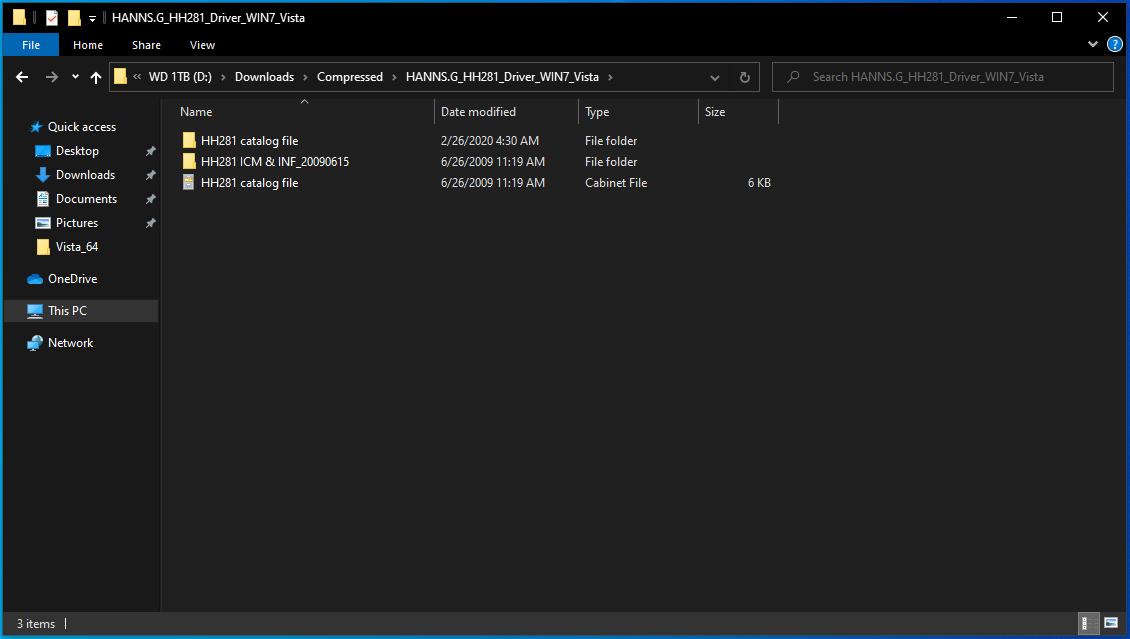The height and width of the screenshot is (639, 1130).
Task: Click the pin icon next to Documents
Action: click(x=151, y=199)
